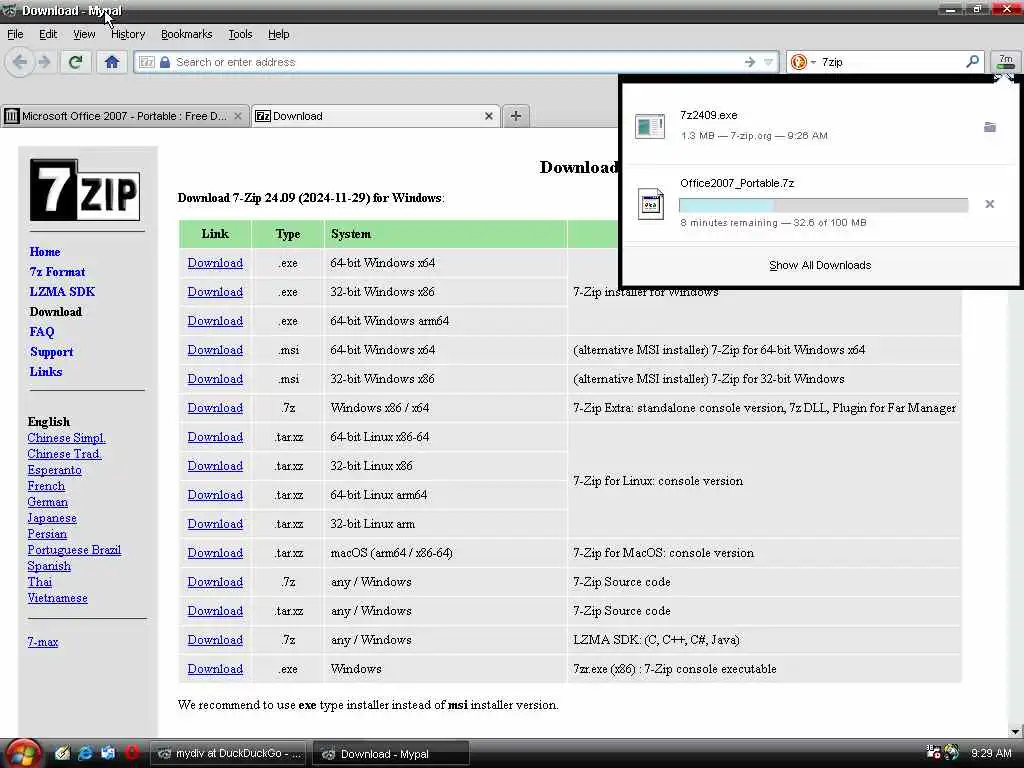Download the 64-bit Windows x64 .exe installer
This screenshot has width=1024, height=768.
coord(215,263)
